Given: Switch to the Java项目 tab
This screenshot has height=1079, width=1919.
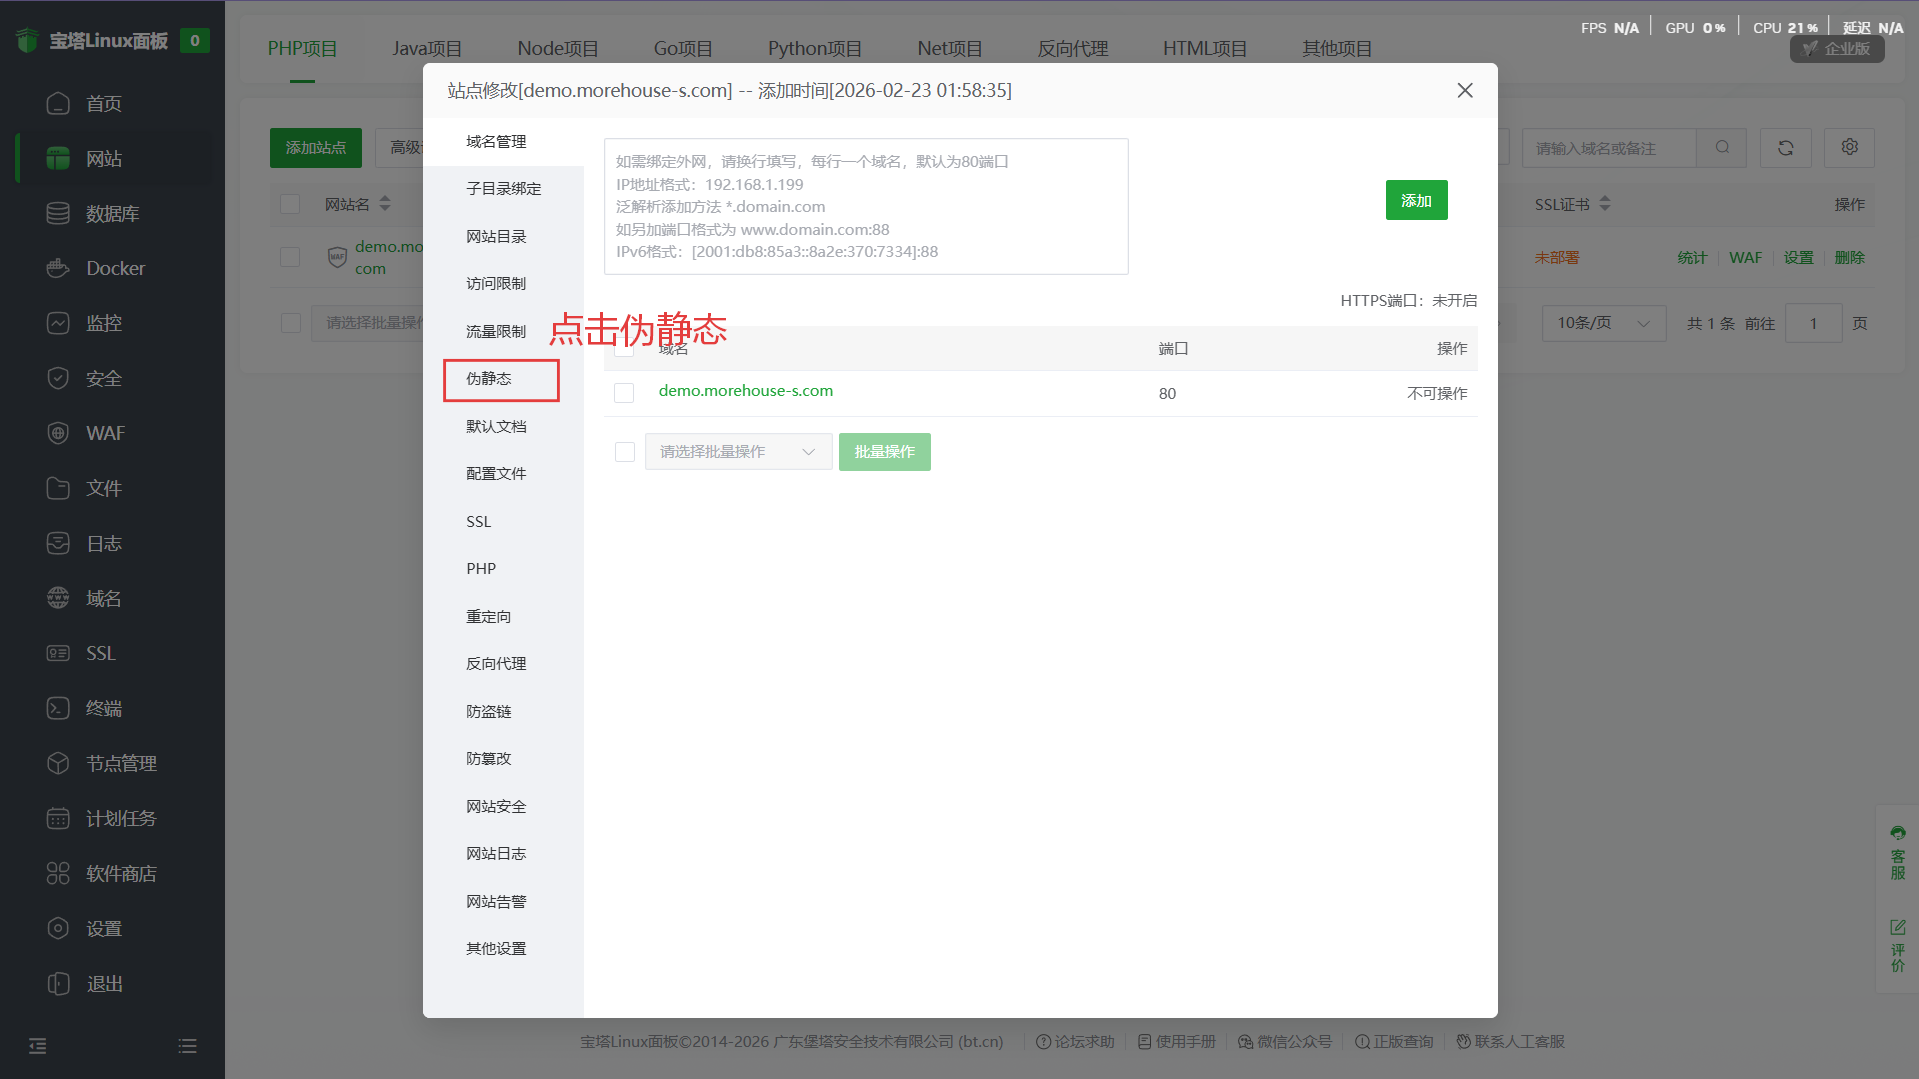Looking at the screenshot, I should (x=427, y=48).
